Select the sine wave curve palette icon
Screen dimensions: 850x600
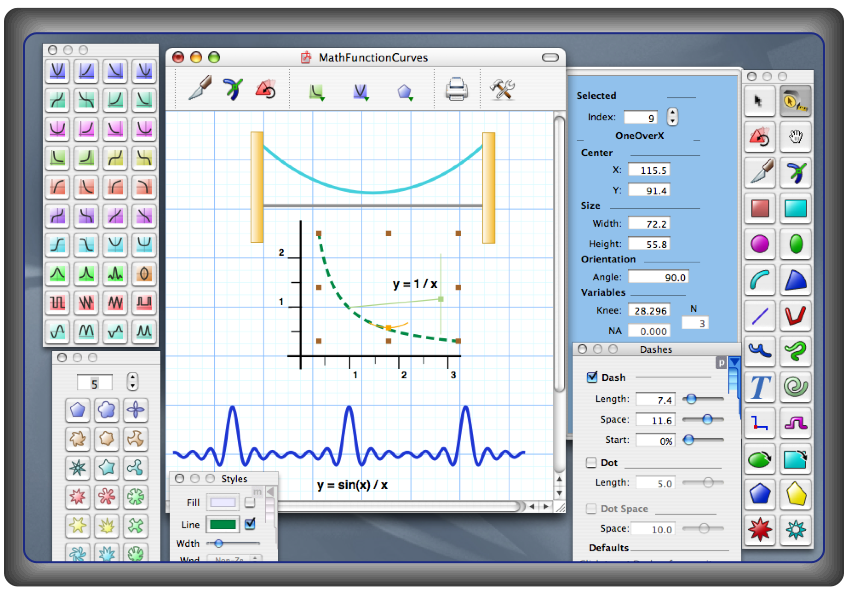click(x=57, y=331)
